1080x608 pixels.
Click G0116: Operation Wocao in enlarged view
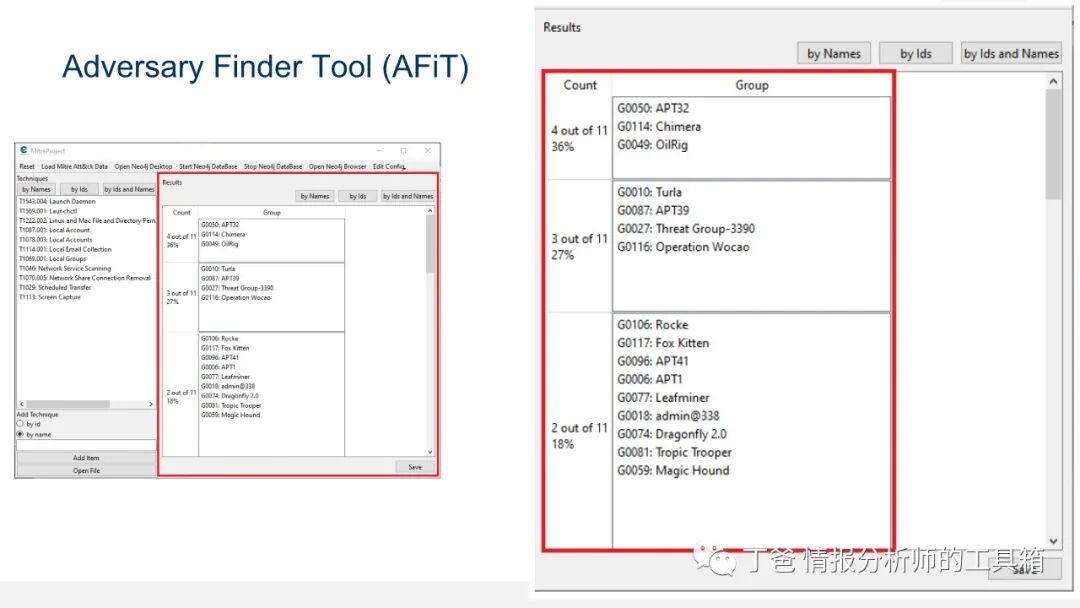click(683, 247)
